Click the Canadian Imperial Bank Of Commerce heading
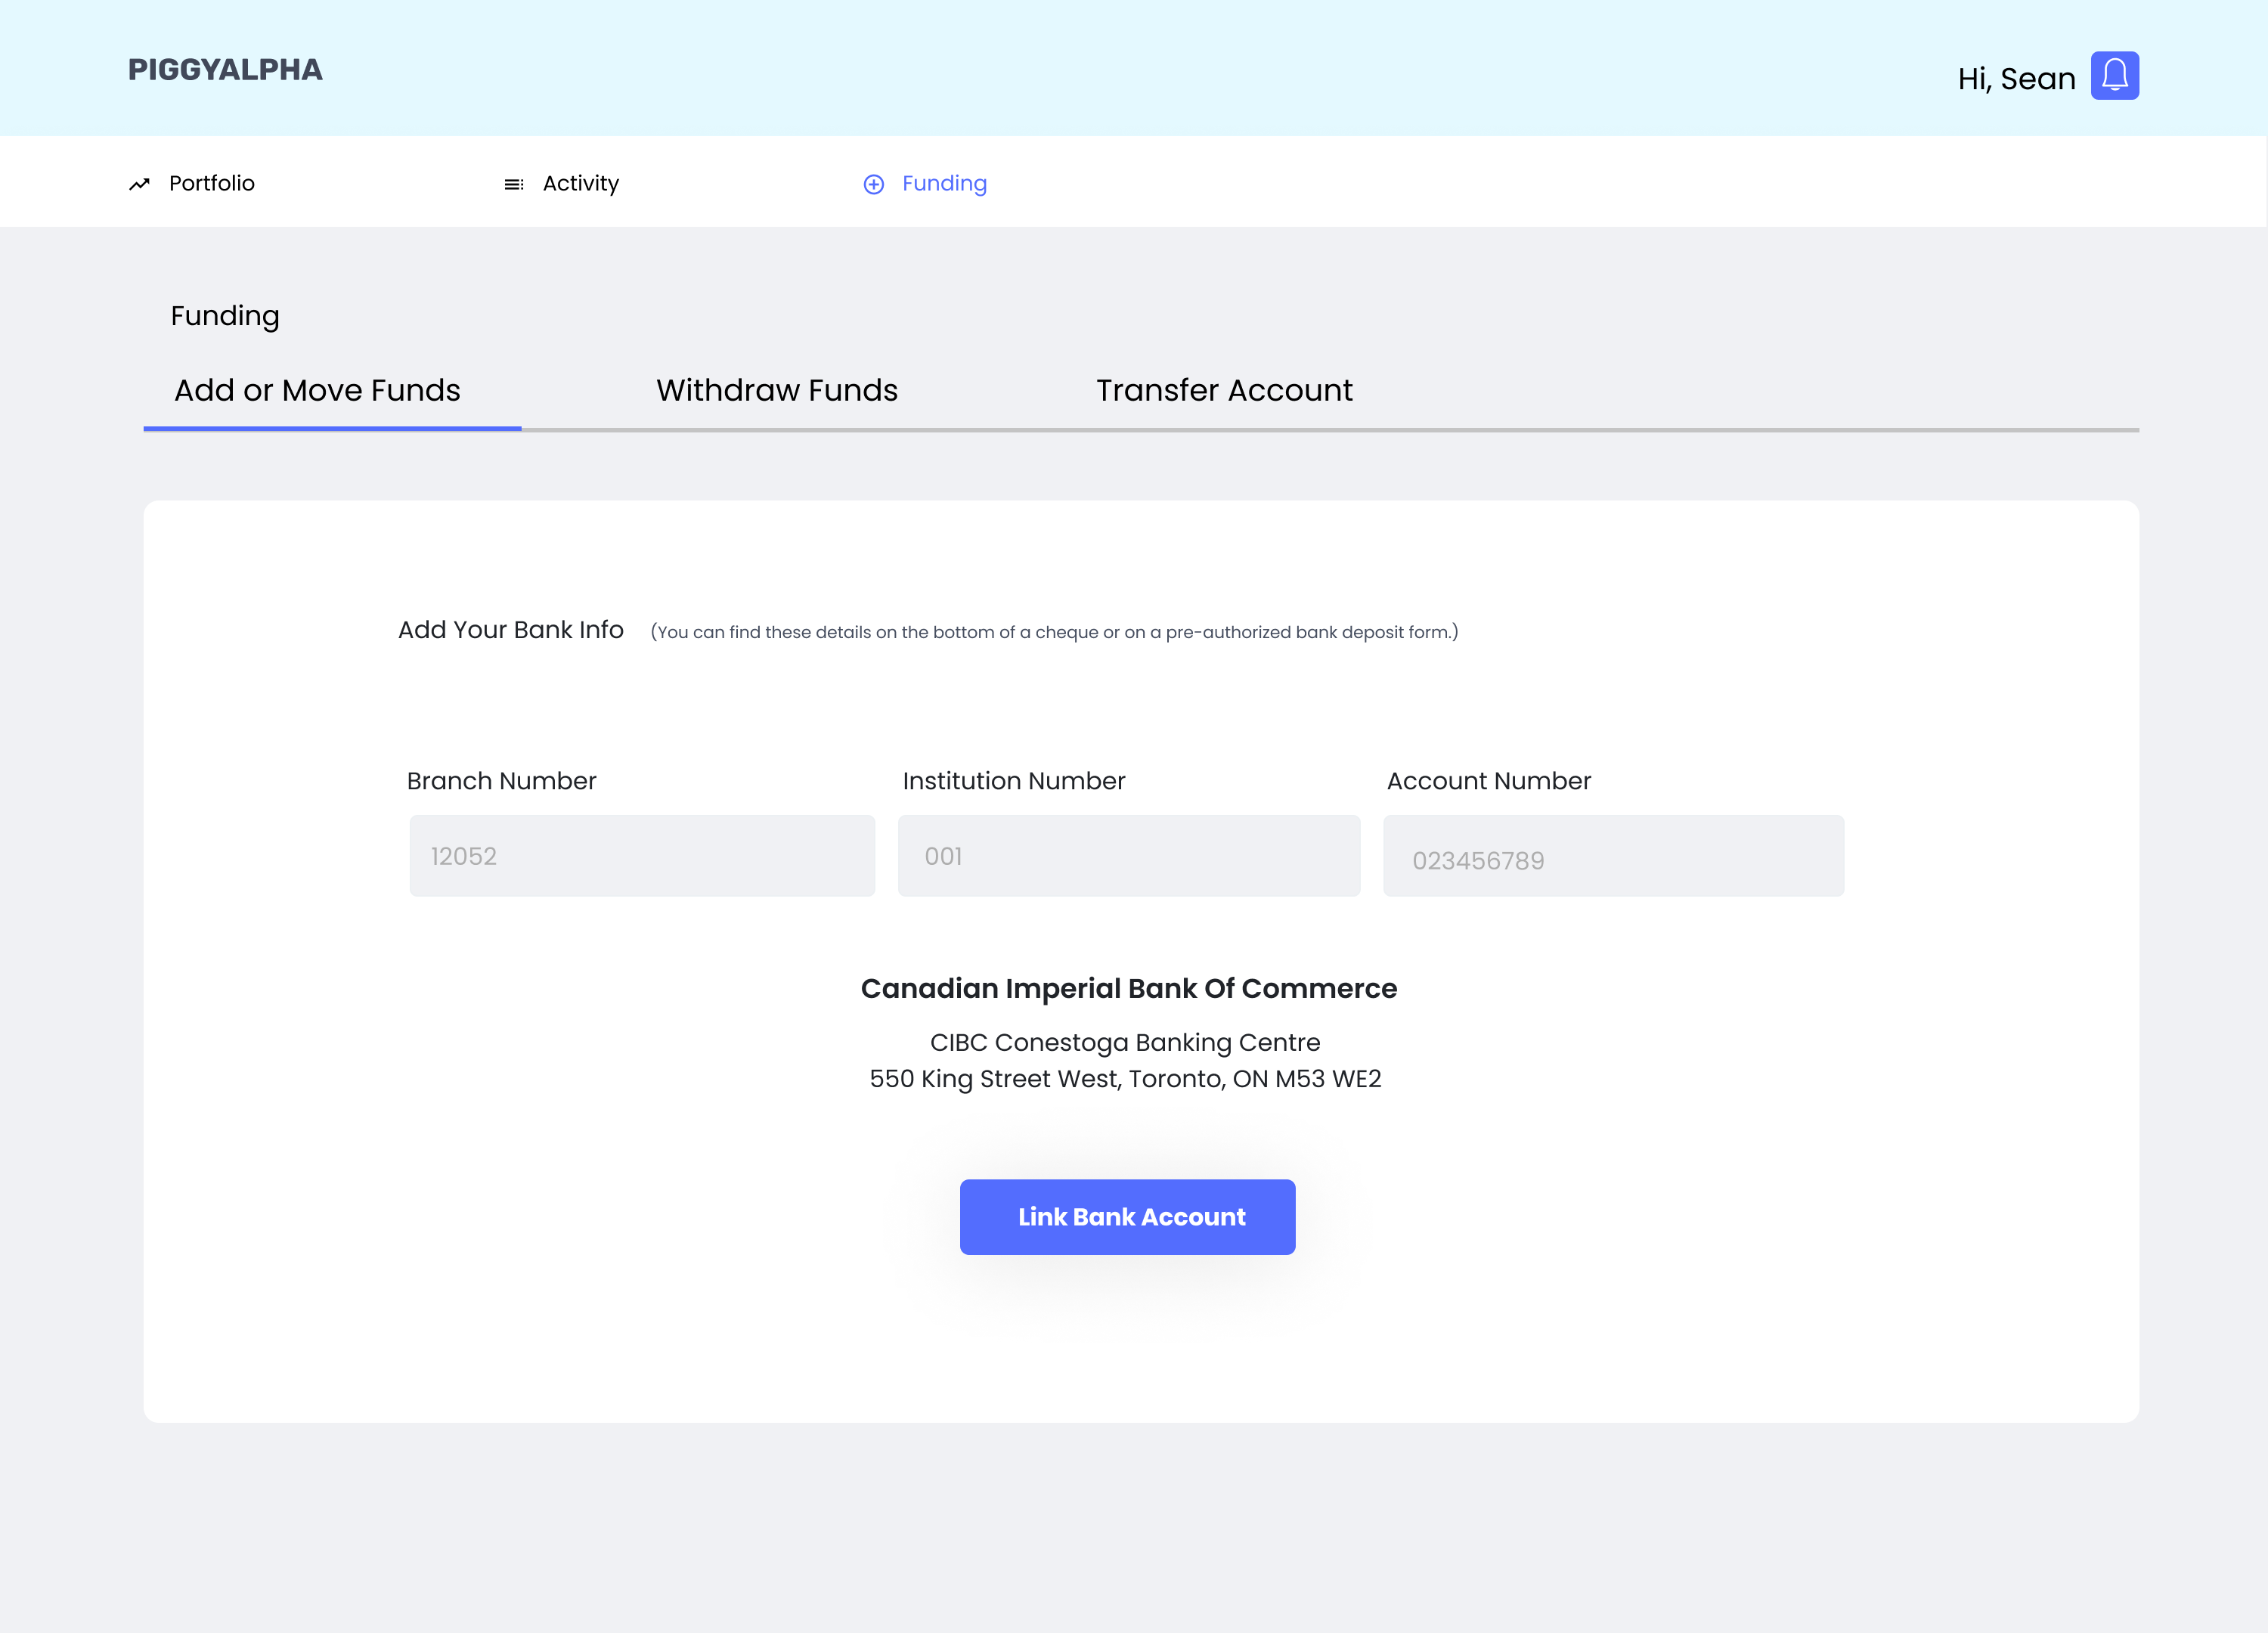The width and height of the screenshot is (2268, 1633). pos(1128,988)
